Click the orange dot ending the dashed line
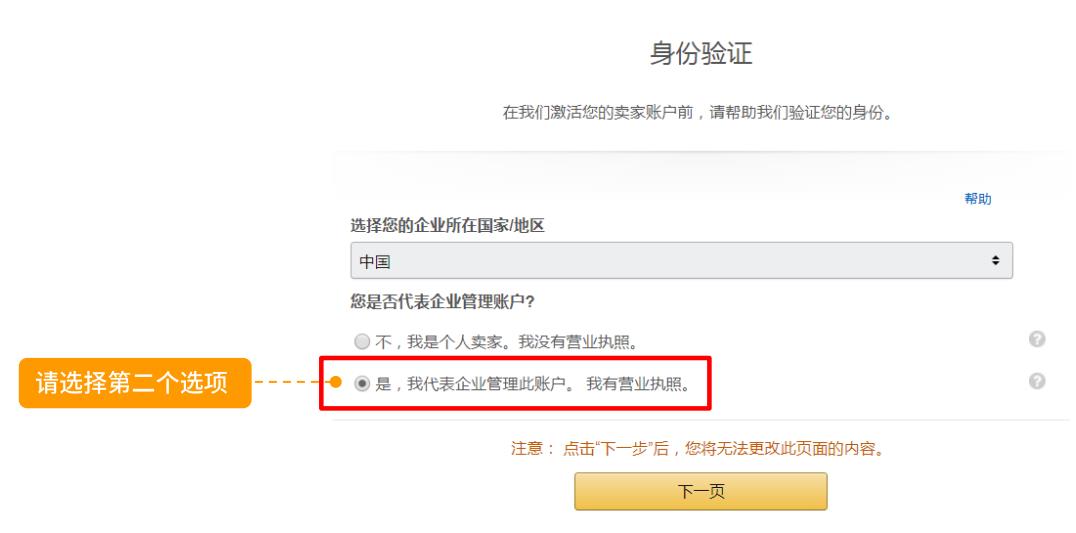Screen dimensions: 1076x533 click(336, 382)
